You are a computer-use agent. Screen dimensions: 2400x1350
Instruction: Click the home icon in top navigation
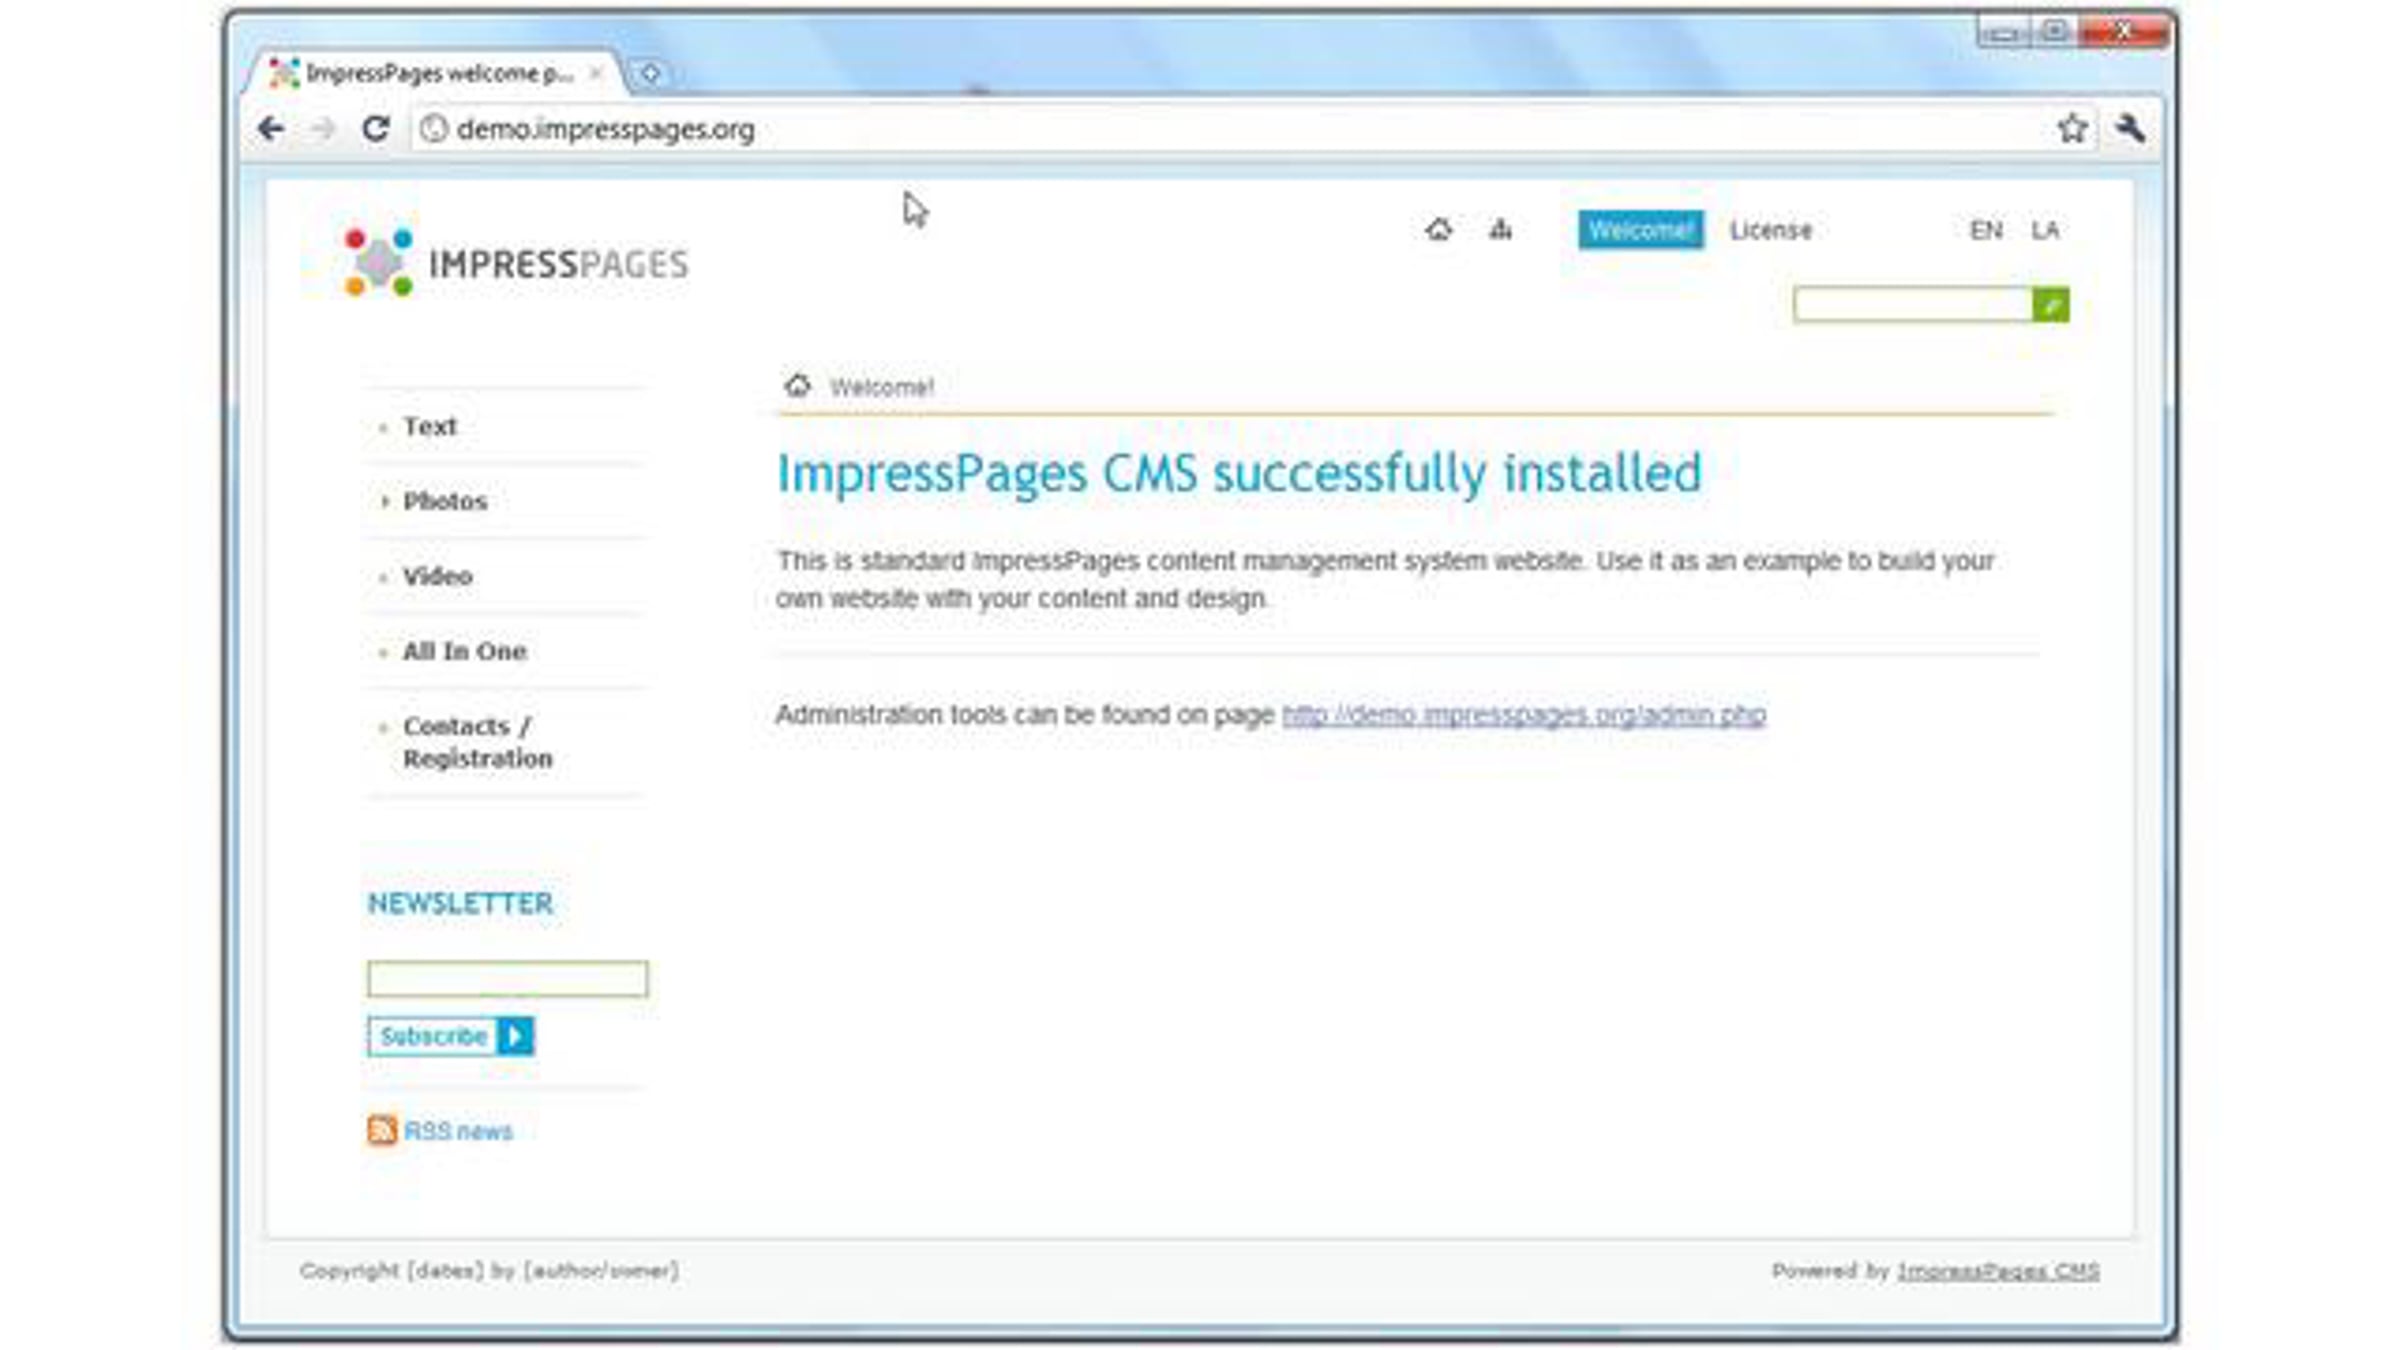tap(1438, 230)
